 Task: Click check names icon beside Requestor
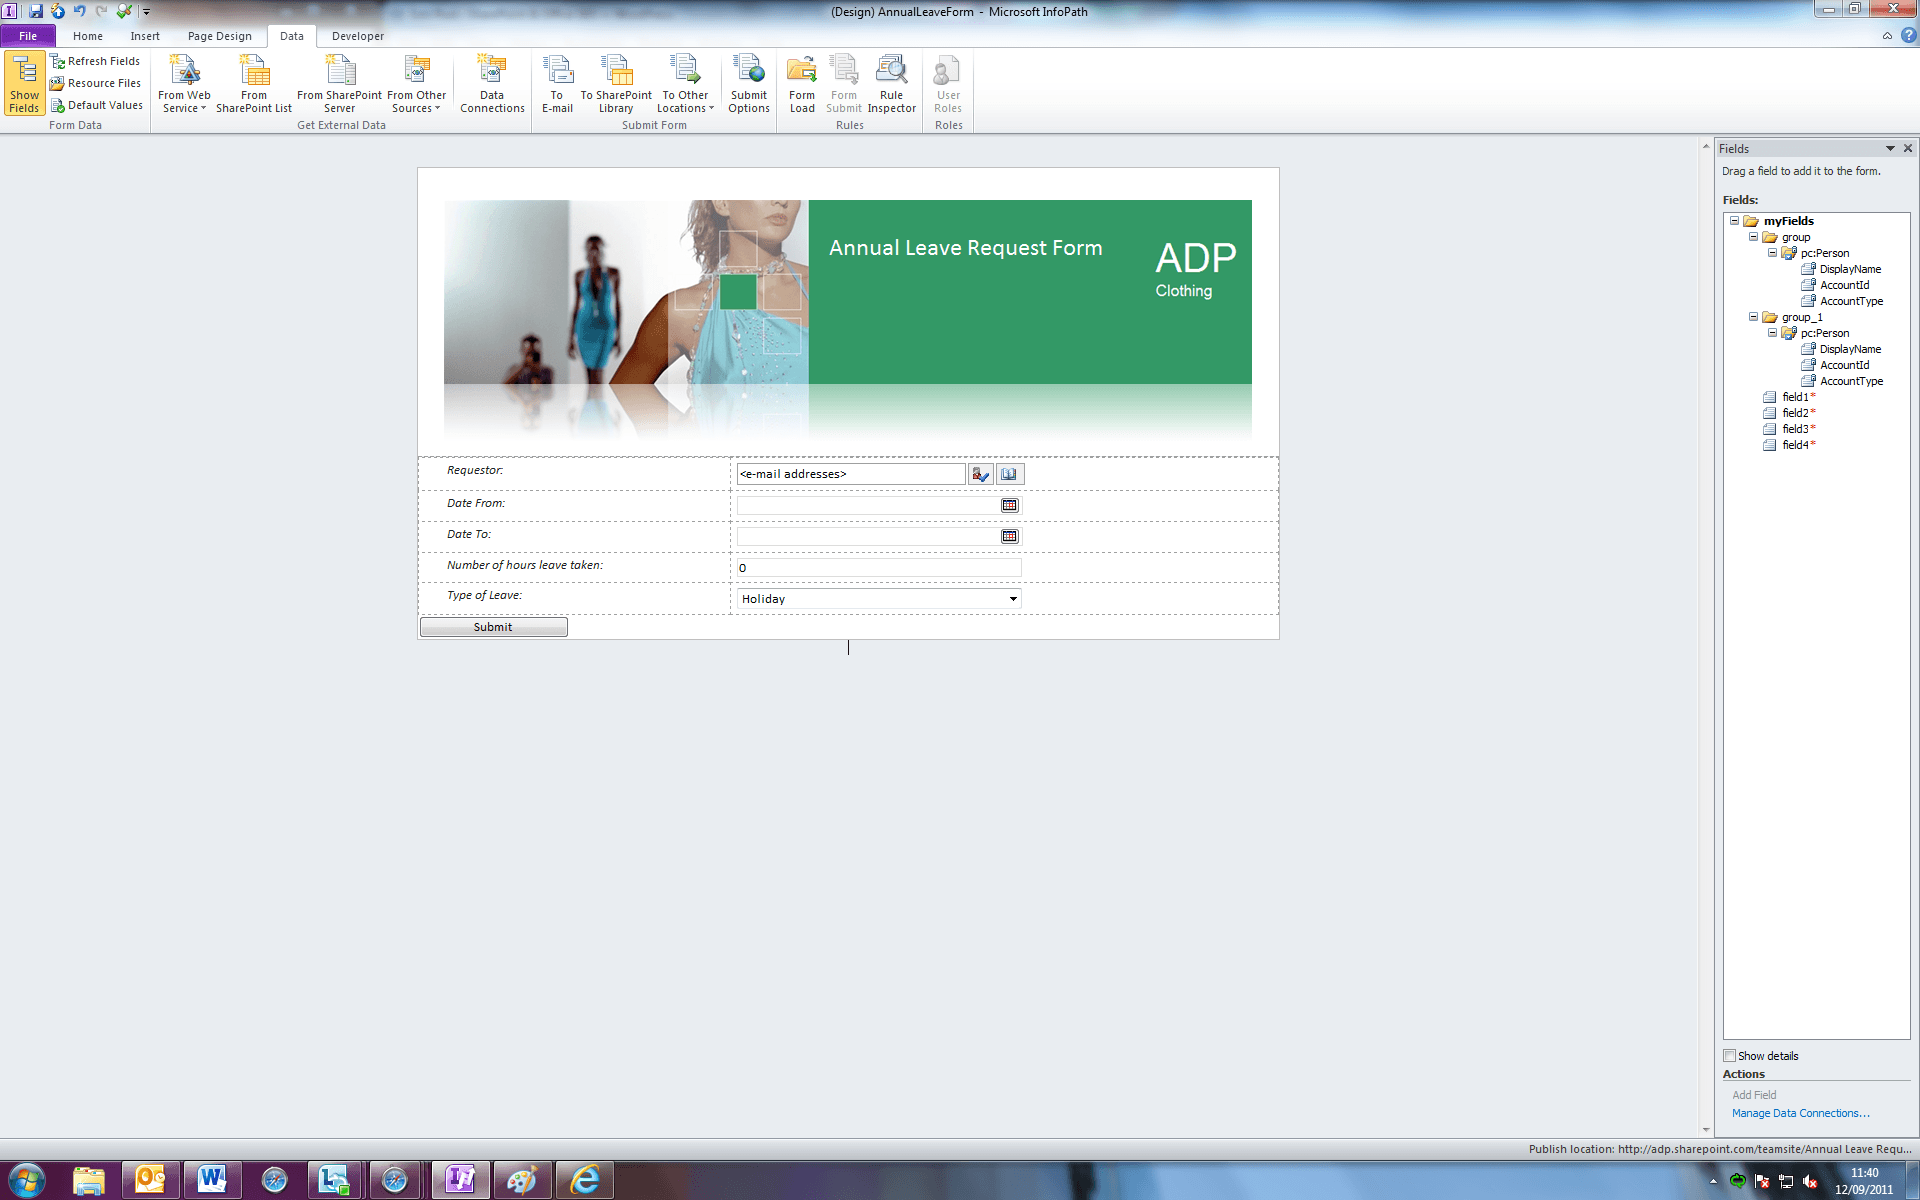980,475
